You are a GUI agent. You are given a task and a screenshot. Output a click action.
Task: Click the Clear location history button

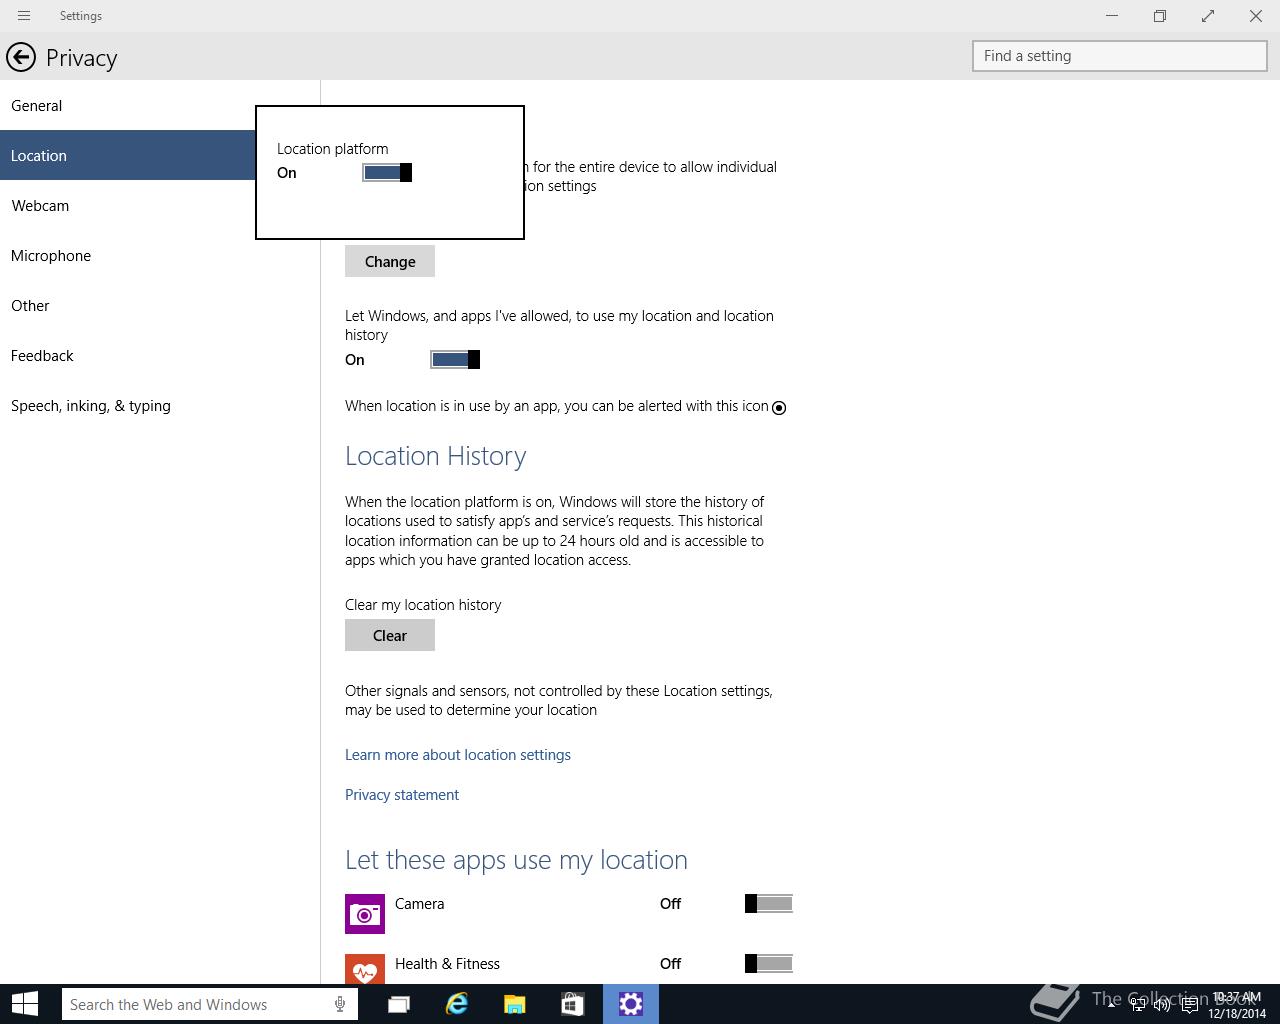(390, 636)
